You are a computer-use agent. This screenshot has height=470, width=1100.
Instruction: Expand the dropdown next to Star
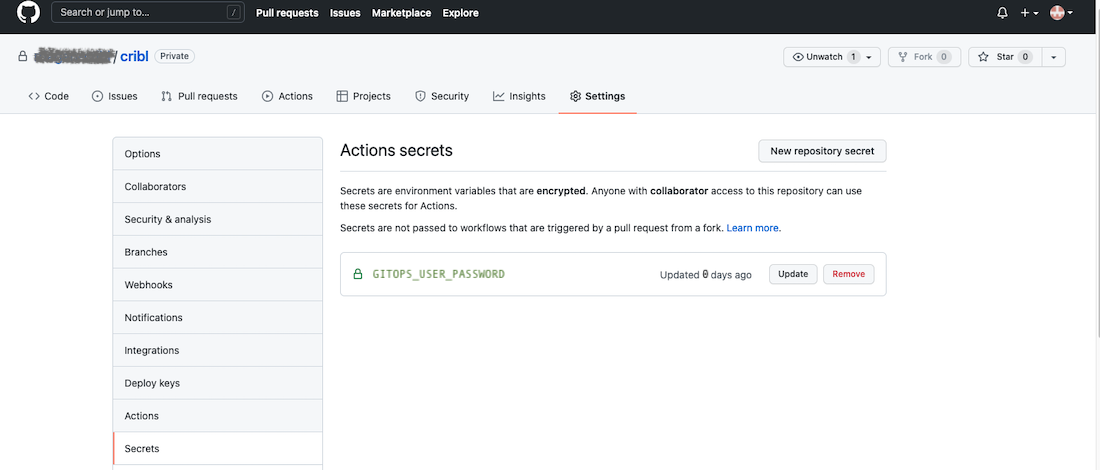(x=1054, y=57)
